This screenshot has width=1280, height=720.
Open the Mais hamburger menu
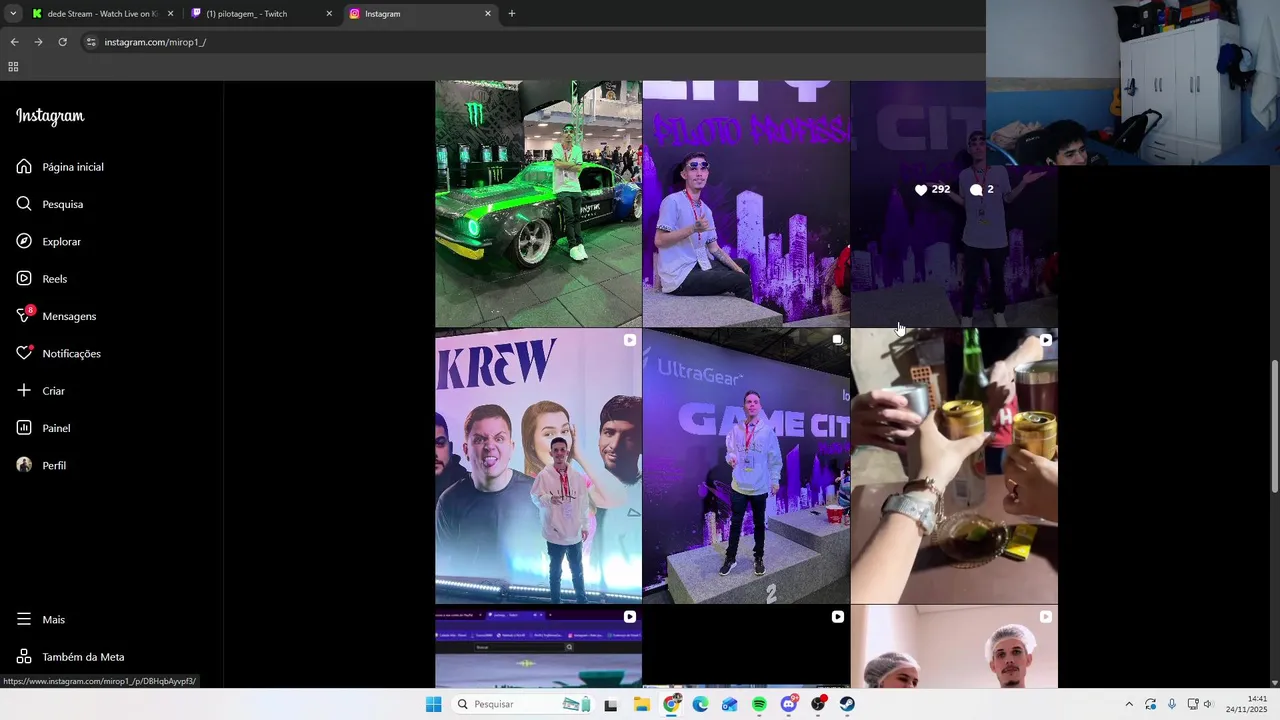pos(40,620)
